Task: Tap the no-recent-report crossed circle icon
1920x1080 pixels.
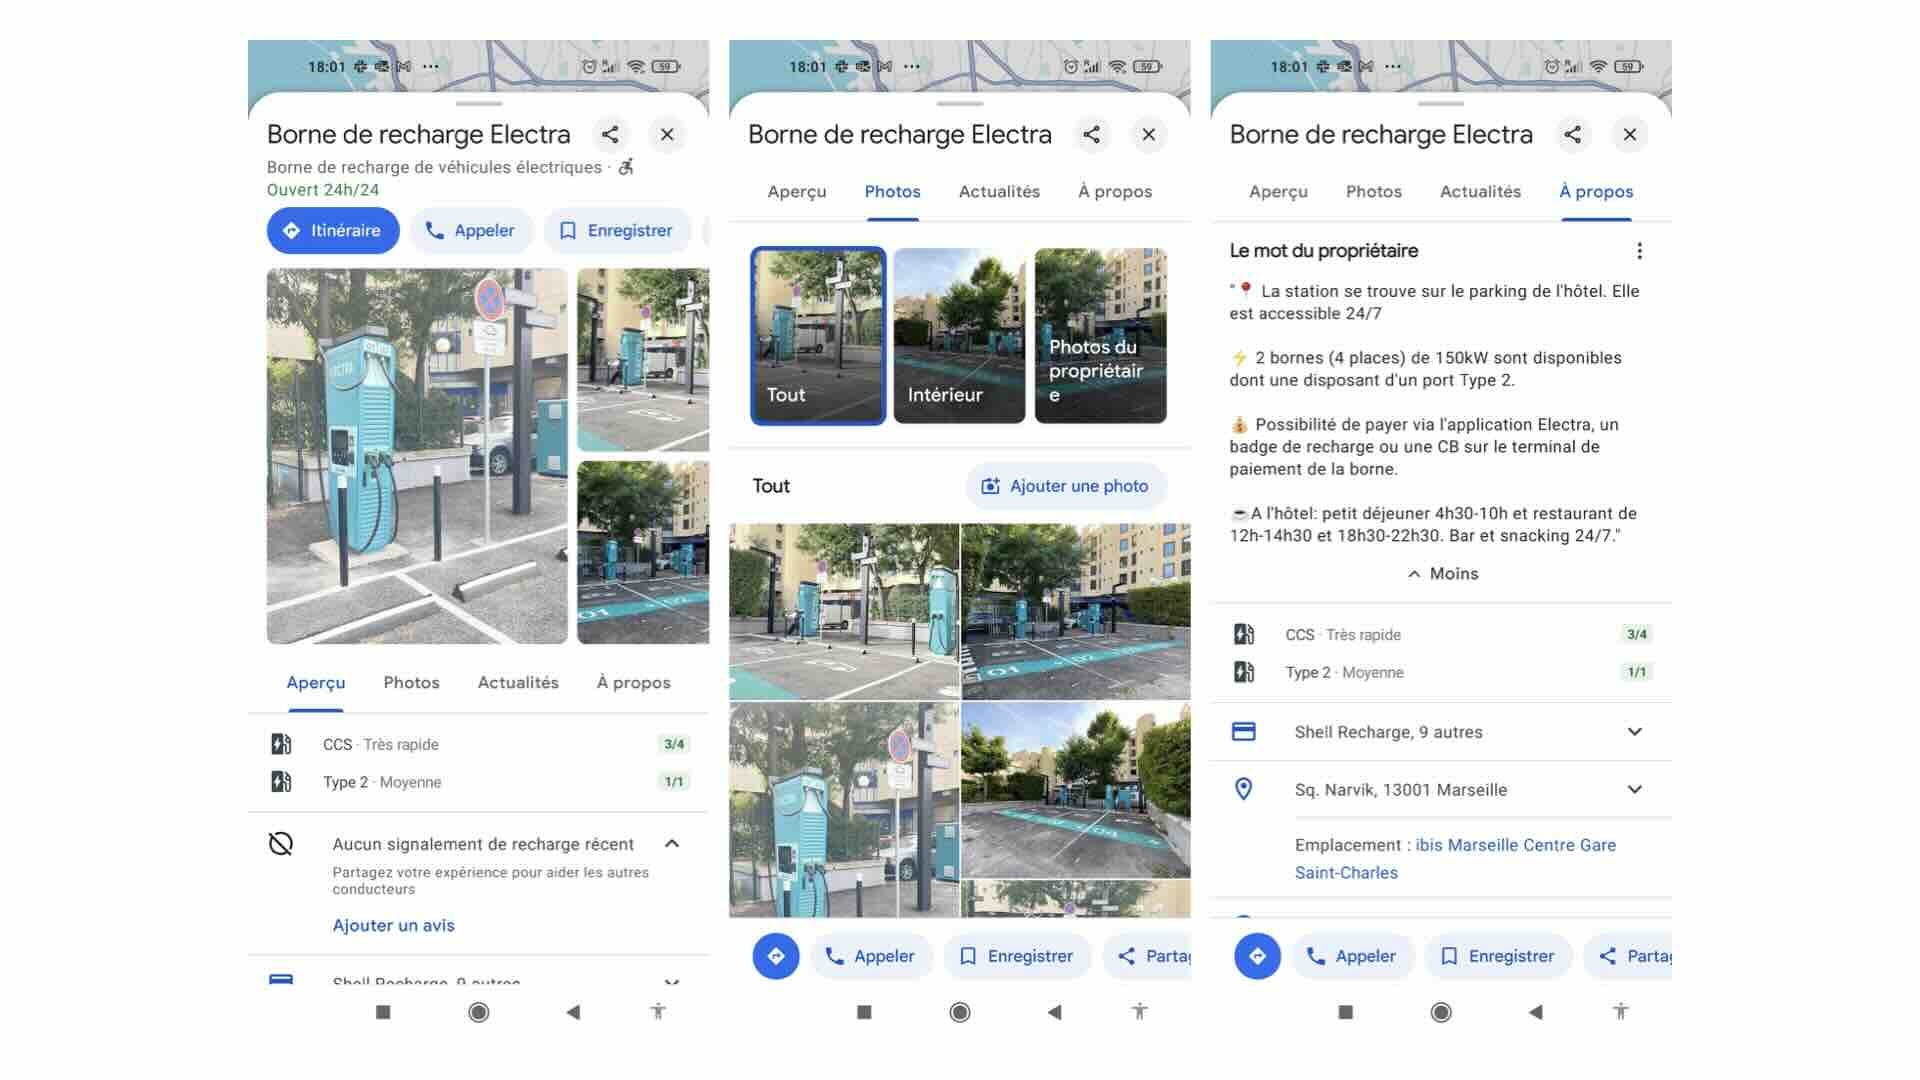Action: coord(281,844)
